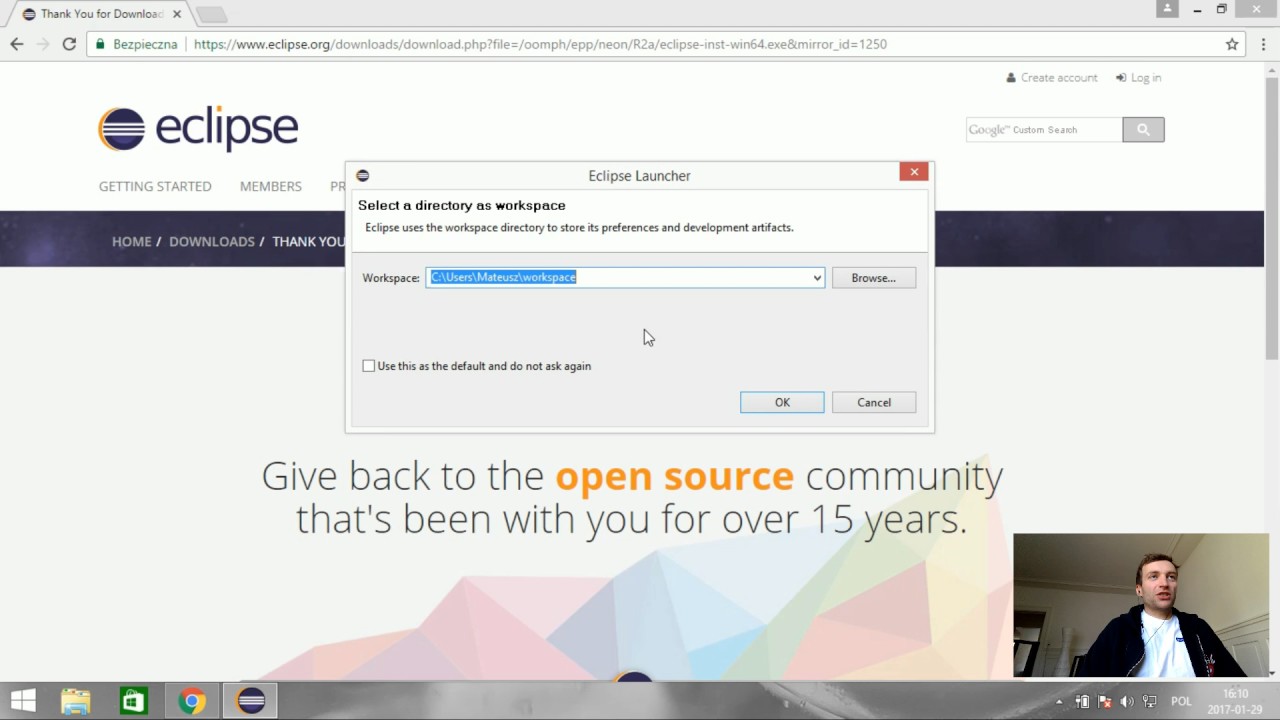Go to HOME in the breadcrumb
The width and height of the screenshot is (1280, 720).
click(131, 241)
